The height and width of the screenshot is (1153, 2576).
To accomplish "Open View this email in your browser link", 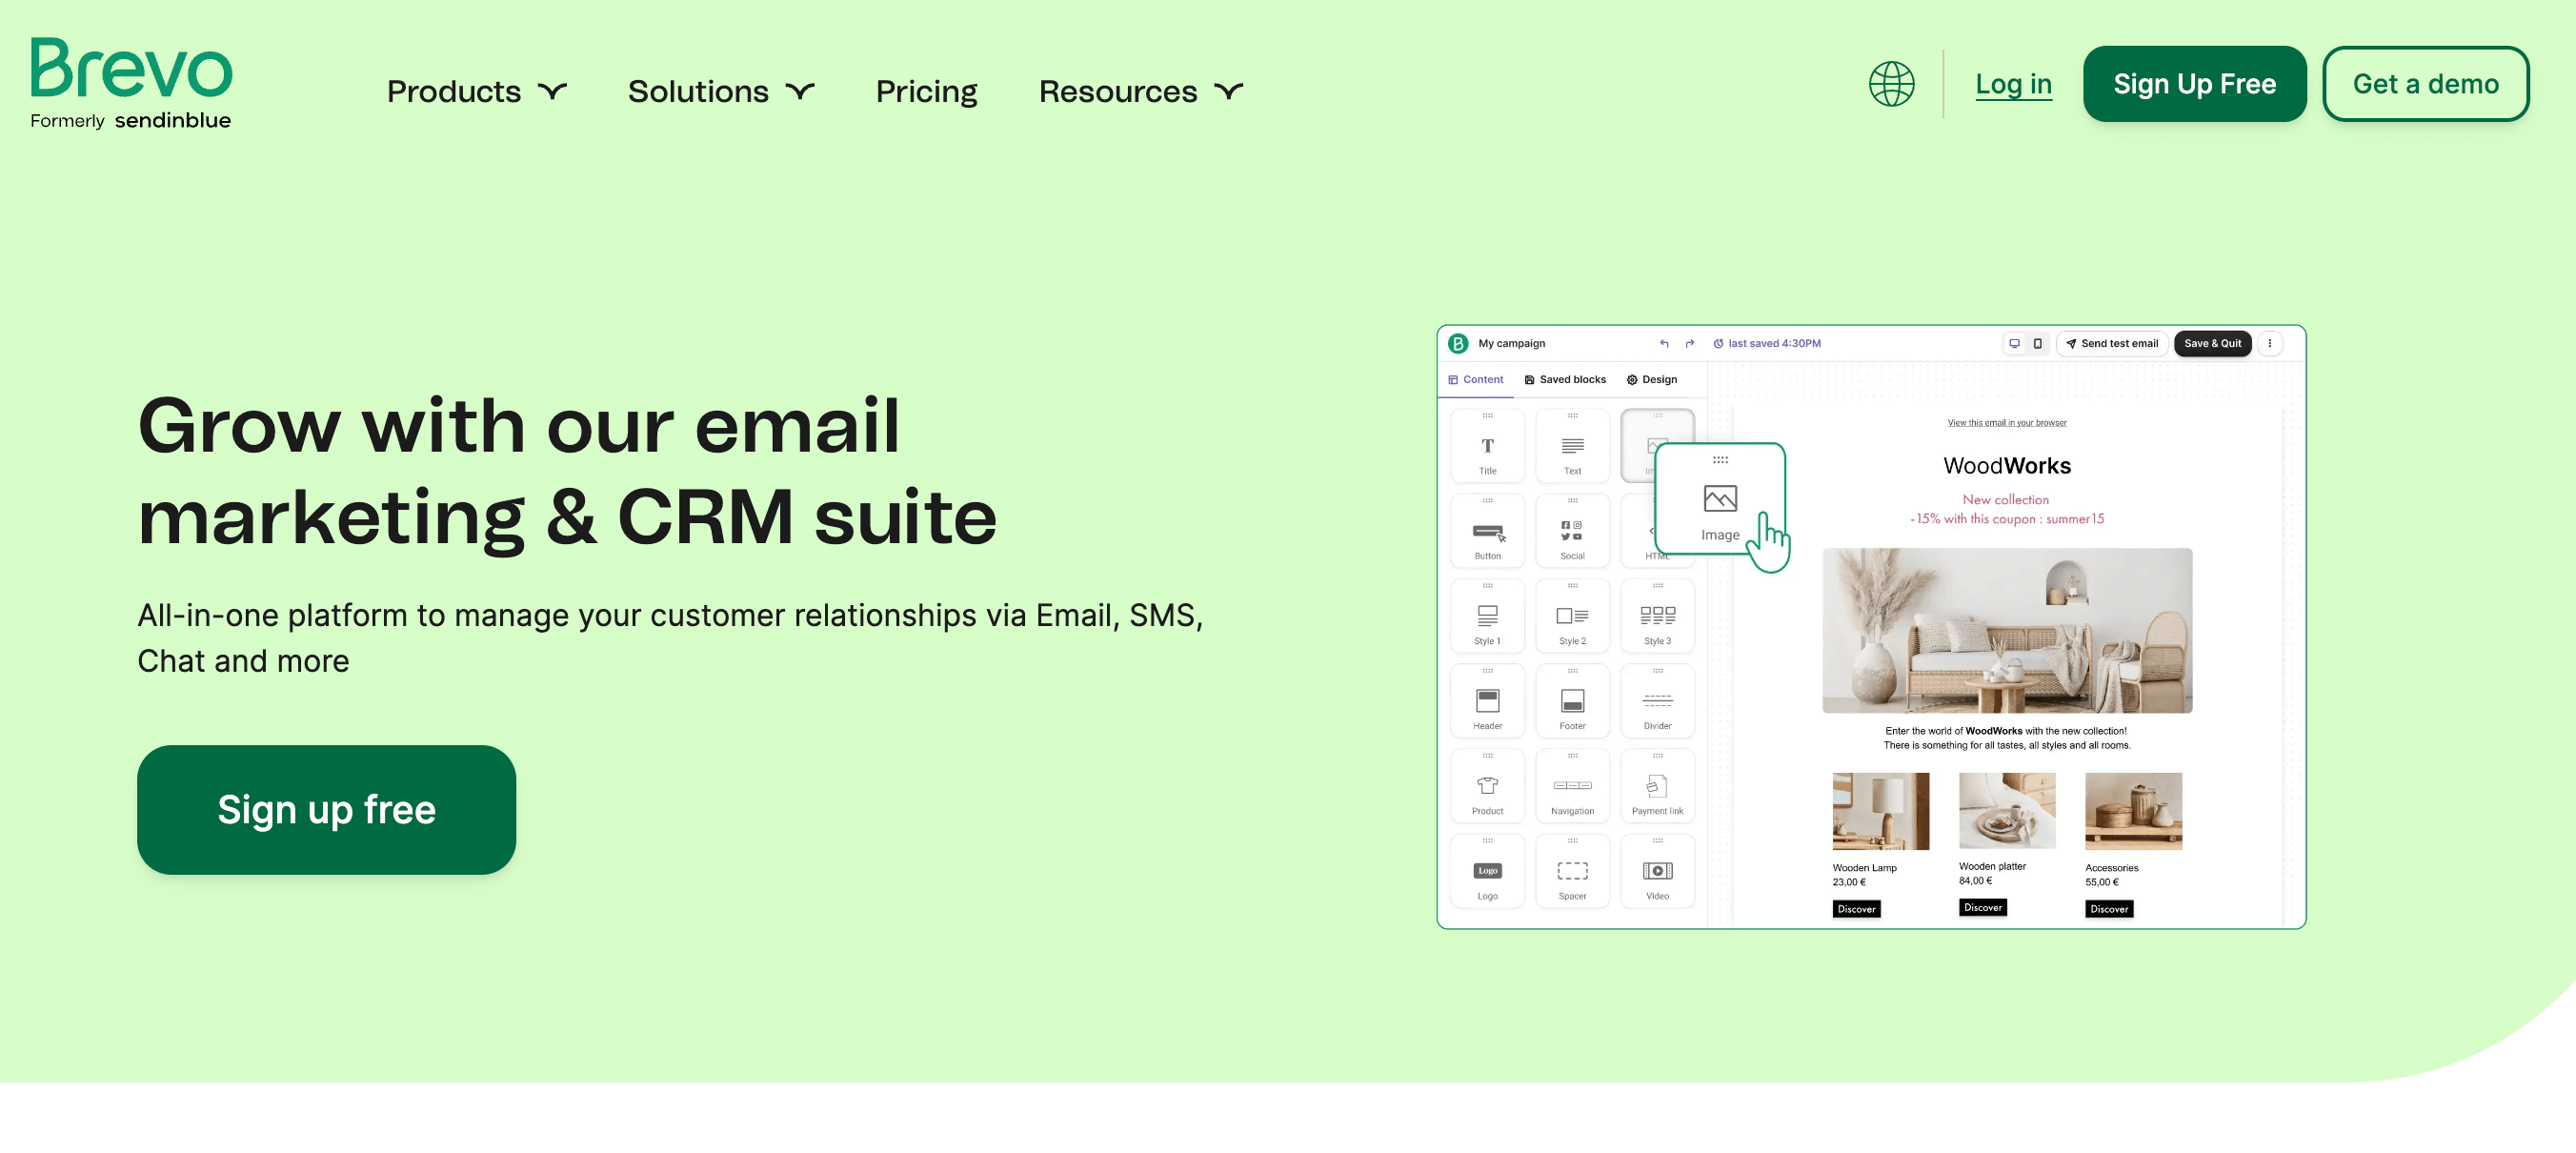I will [x=2006, y=422].
